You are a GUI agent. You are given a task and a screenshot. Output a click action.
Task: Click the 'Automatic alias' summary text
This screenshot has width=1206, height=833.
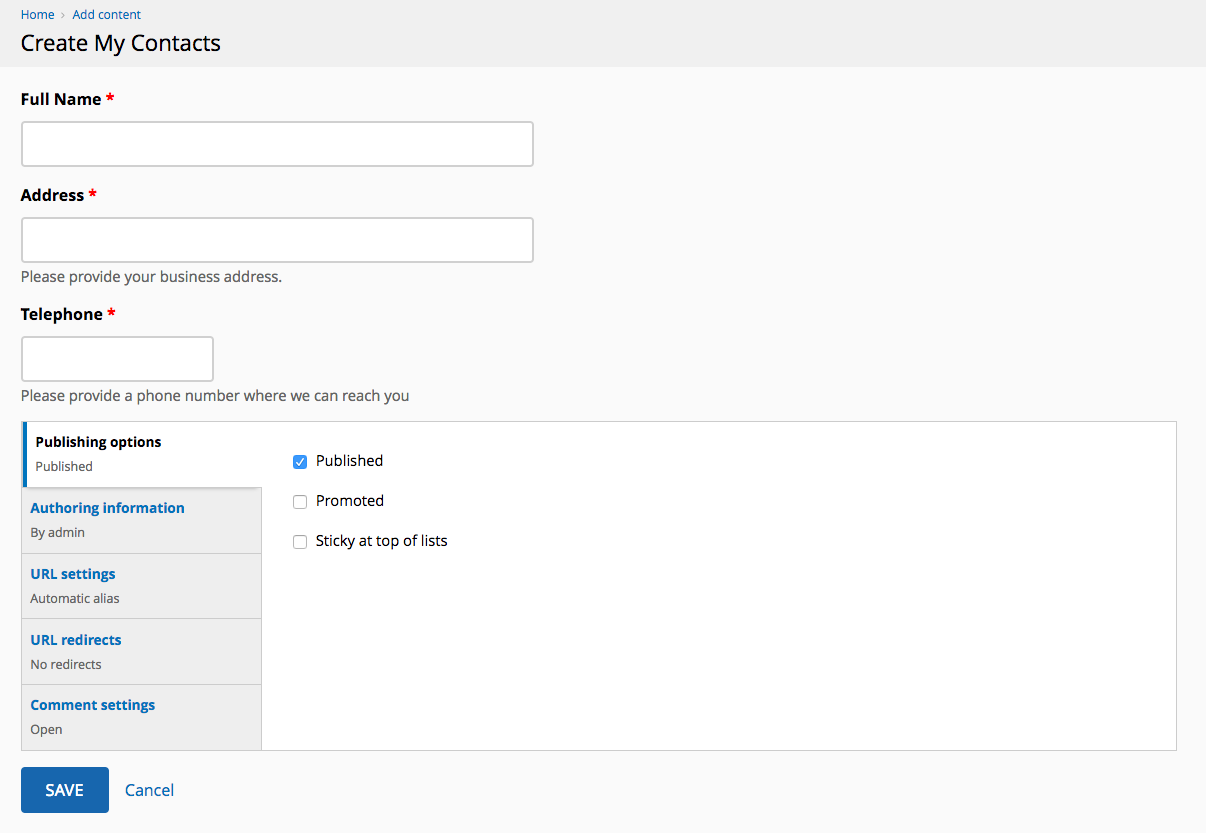(75, 599)
